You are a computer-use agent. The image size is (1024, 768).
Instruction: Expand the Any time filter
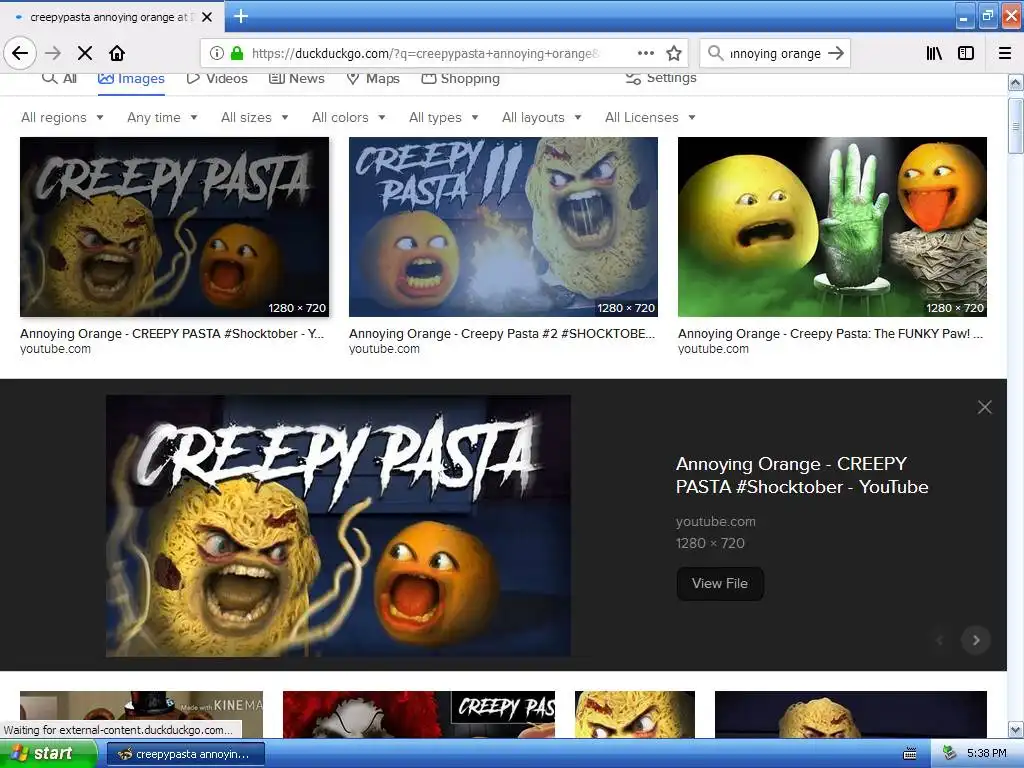coord(162,118)
